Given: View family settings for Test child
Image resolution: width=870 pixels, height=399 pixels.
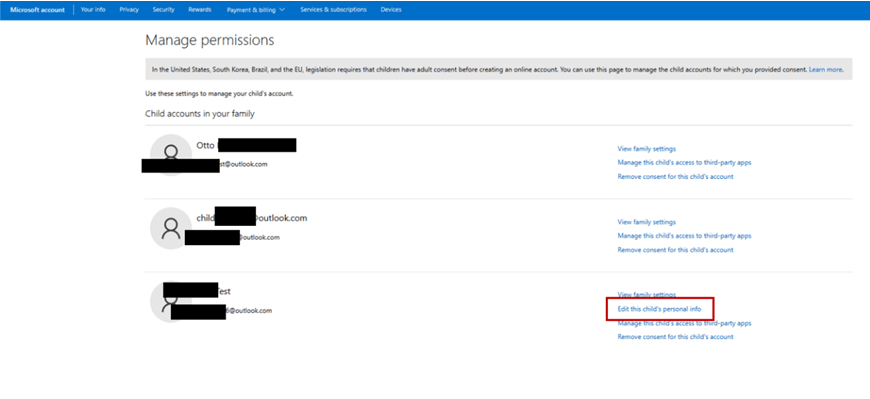Looking at the screenshot, I should coord(646,295).
